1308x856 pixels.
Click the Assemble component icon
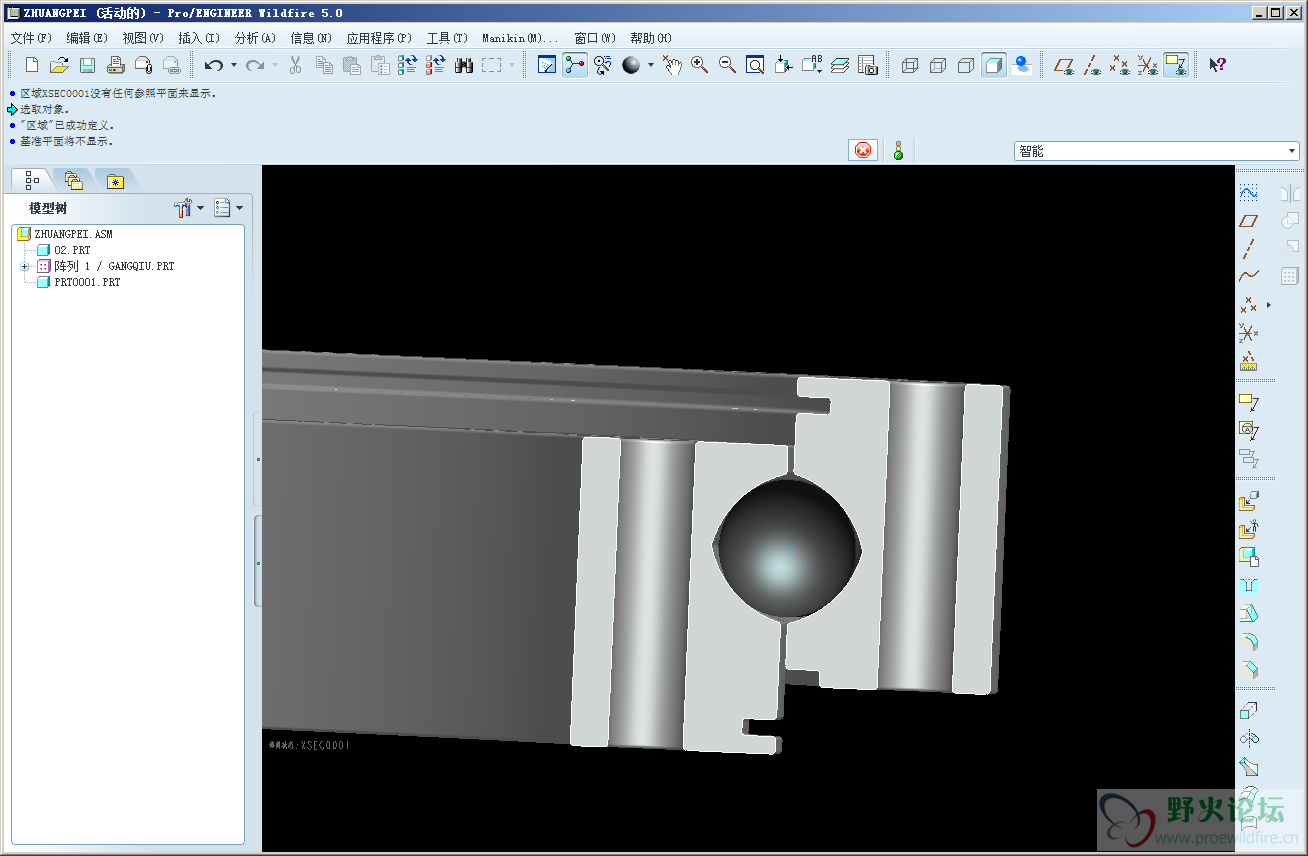(x=1248, y=502)
